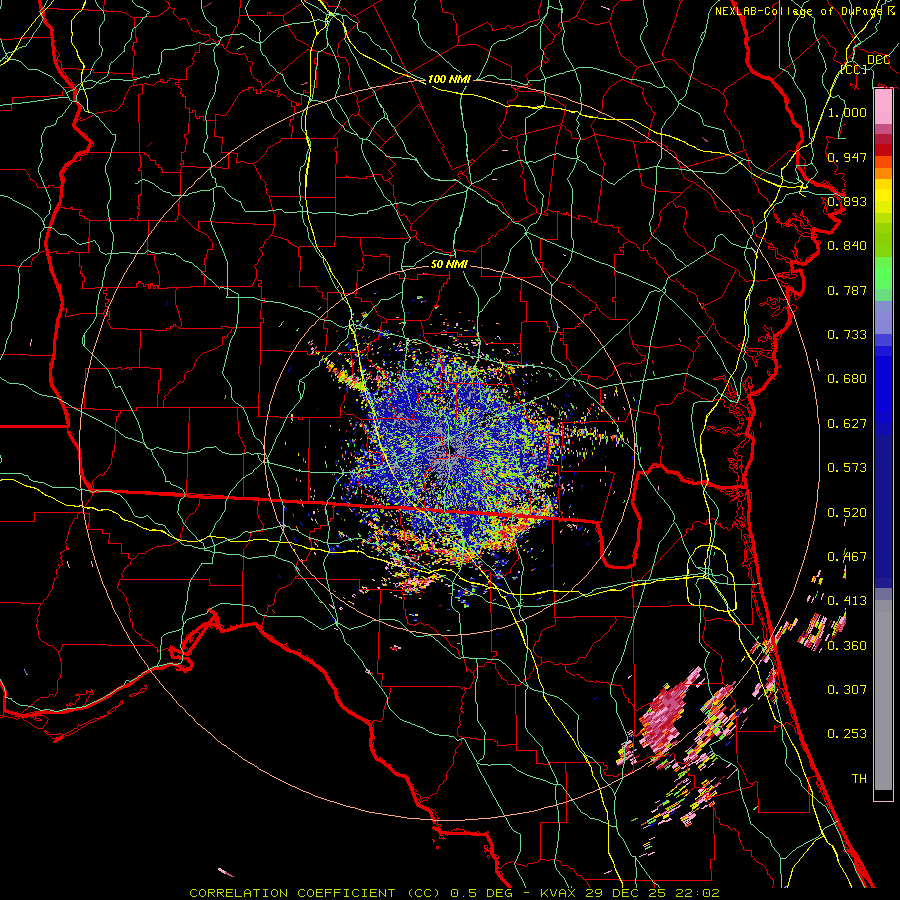
Task: Click the TH threshold label on legend
Action: click(859, 779)
